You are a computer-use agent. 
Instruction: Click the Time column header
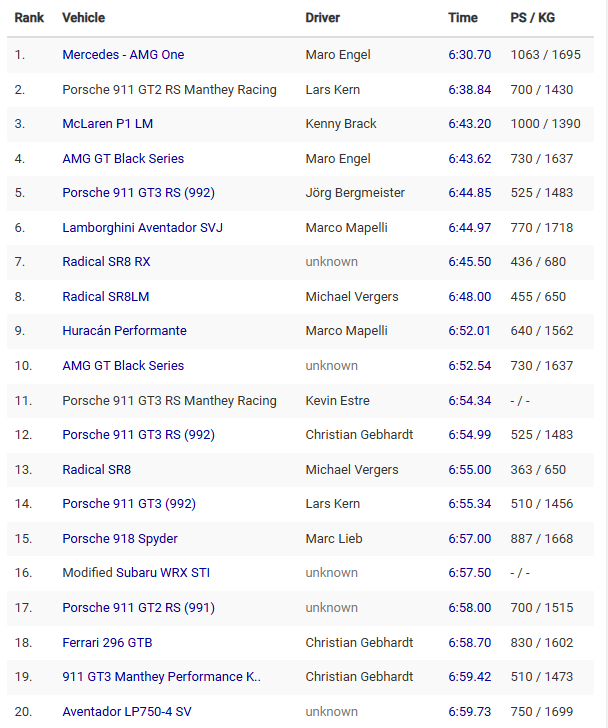tap(462, 18)
